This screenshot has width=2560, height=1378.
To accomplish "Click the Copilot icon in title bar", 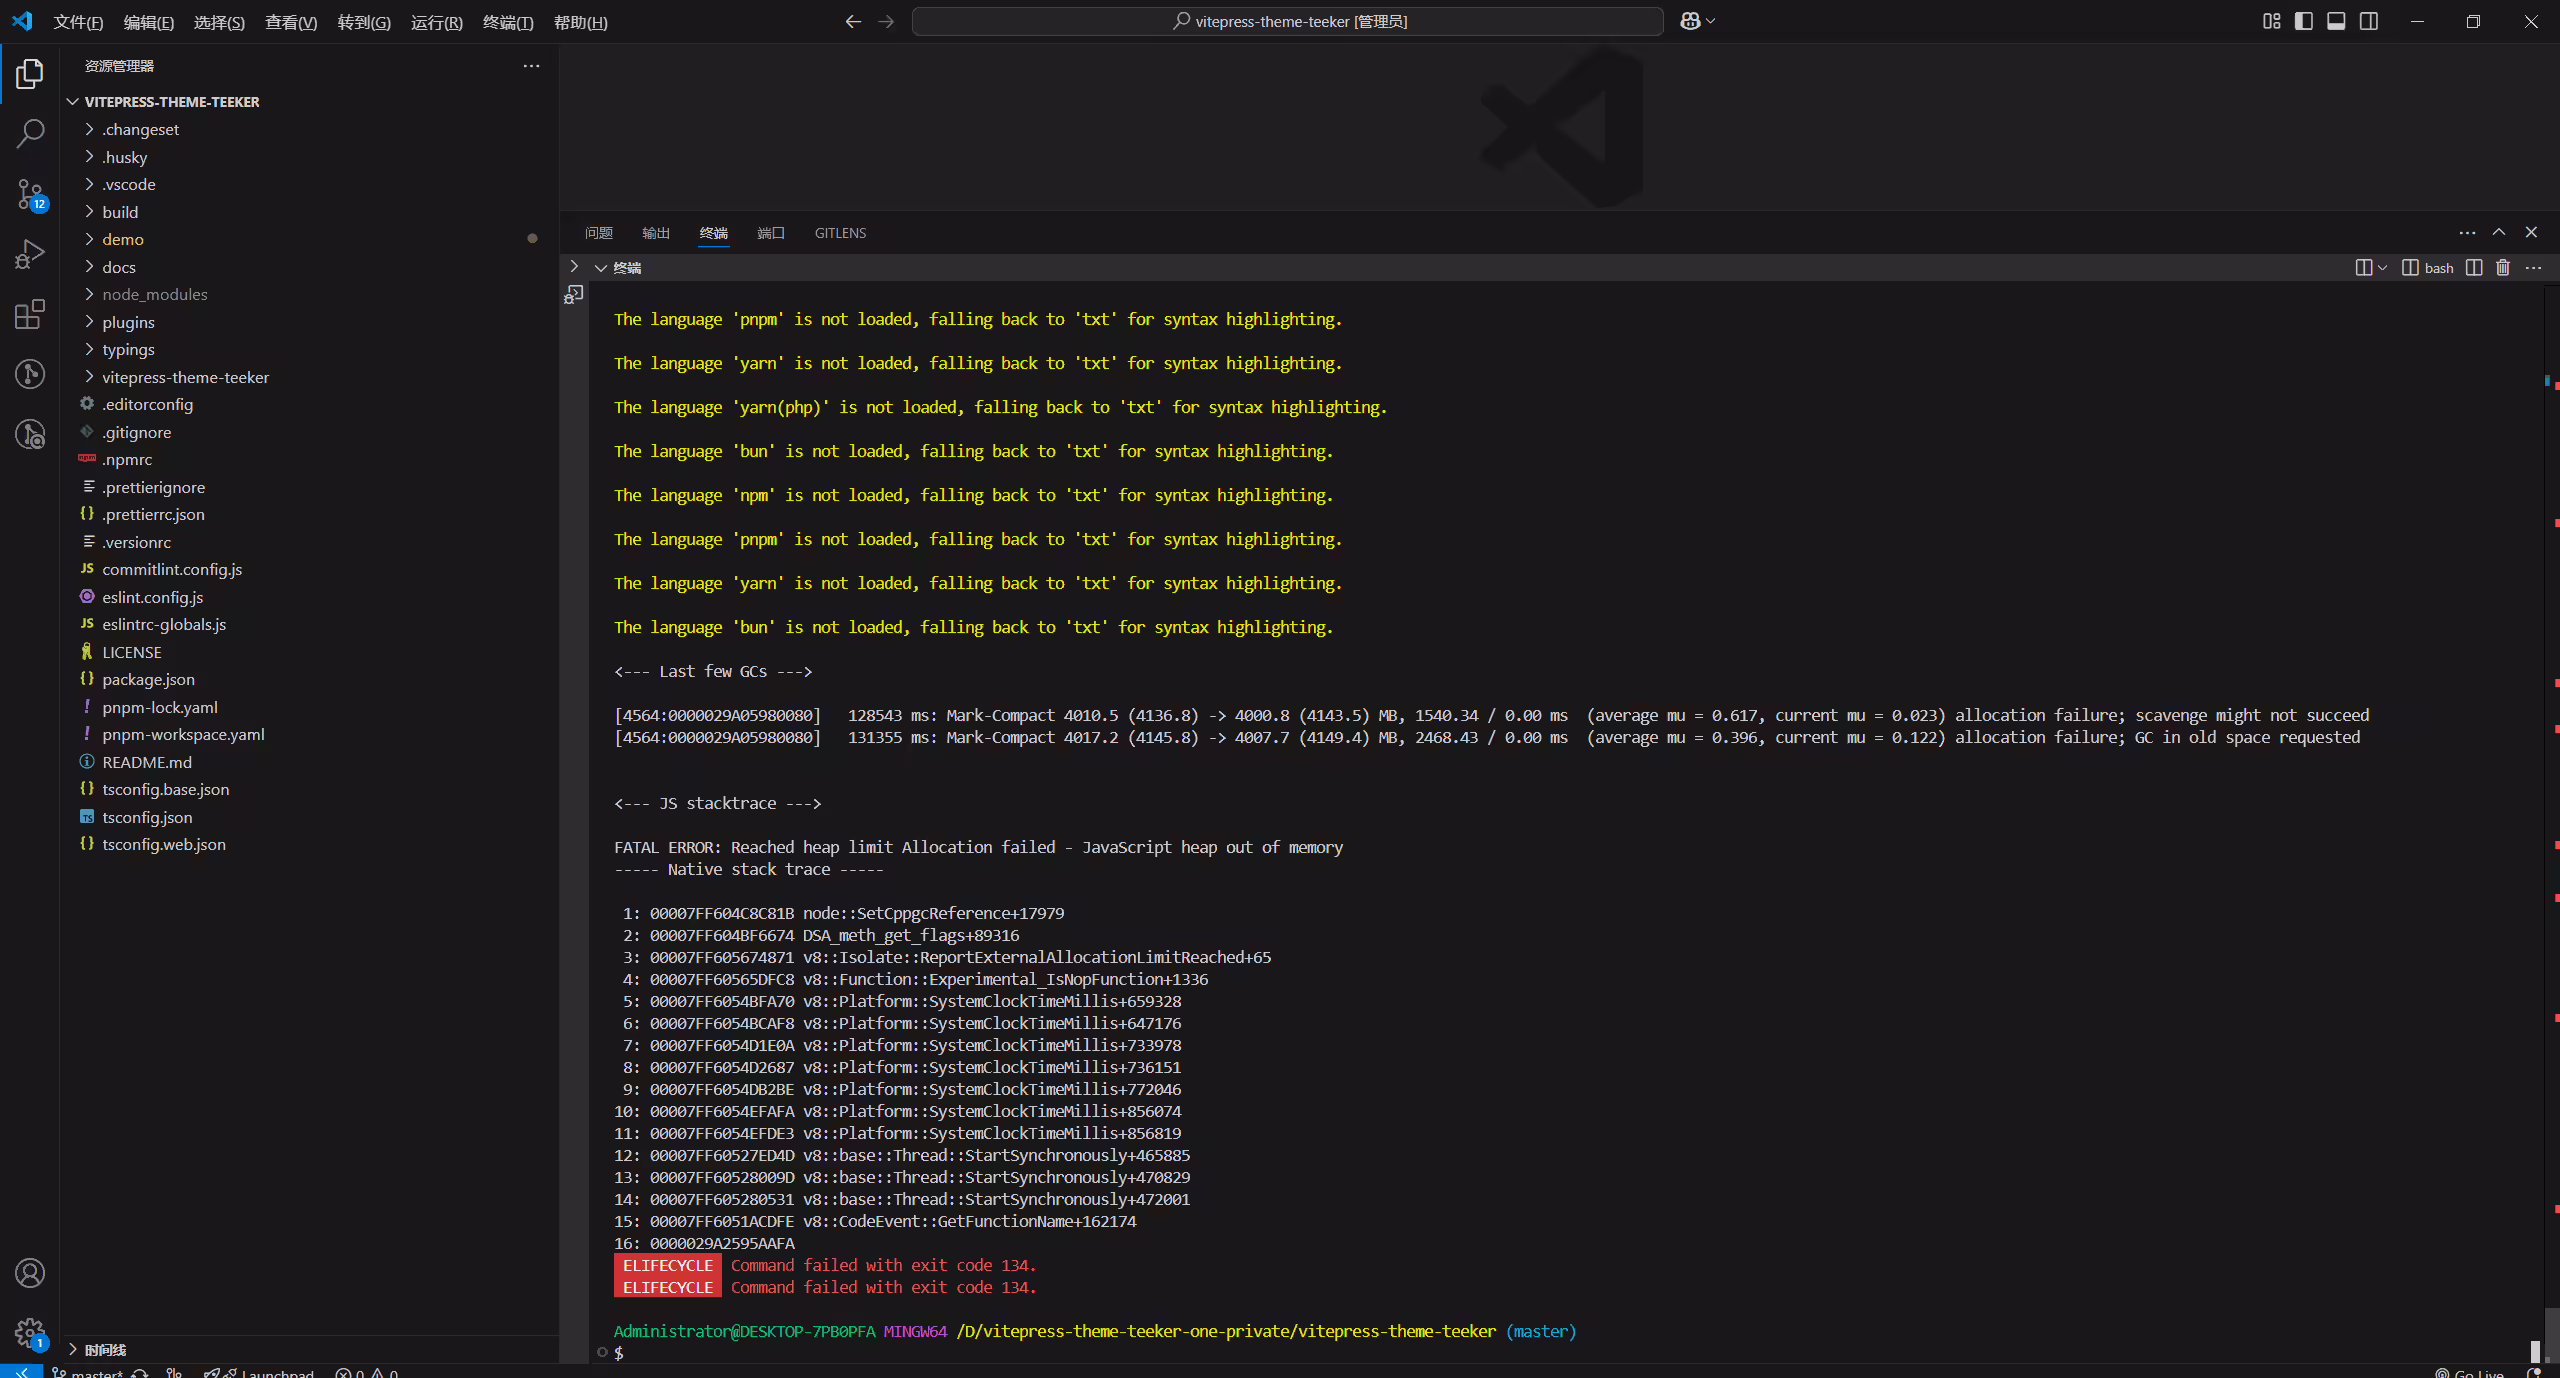I will [x=1690, y=21].
